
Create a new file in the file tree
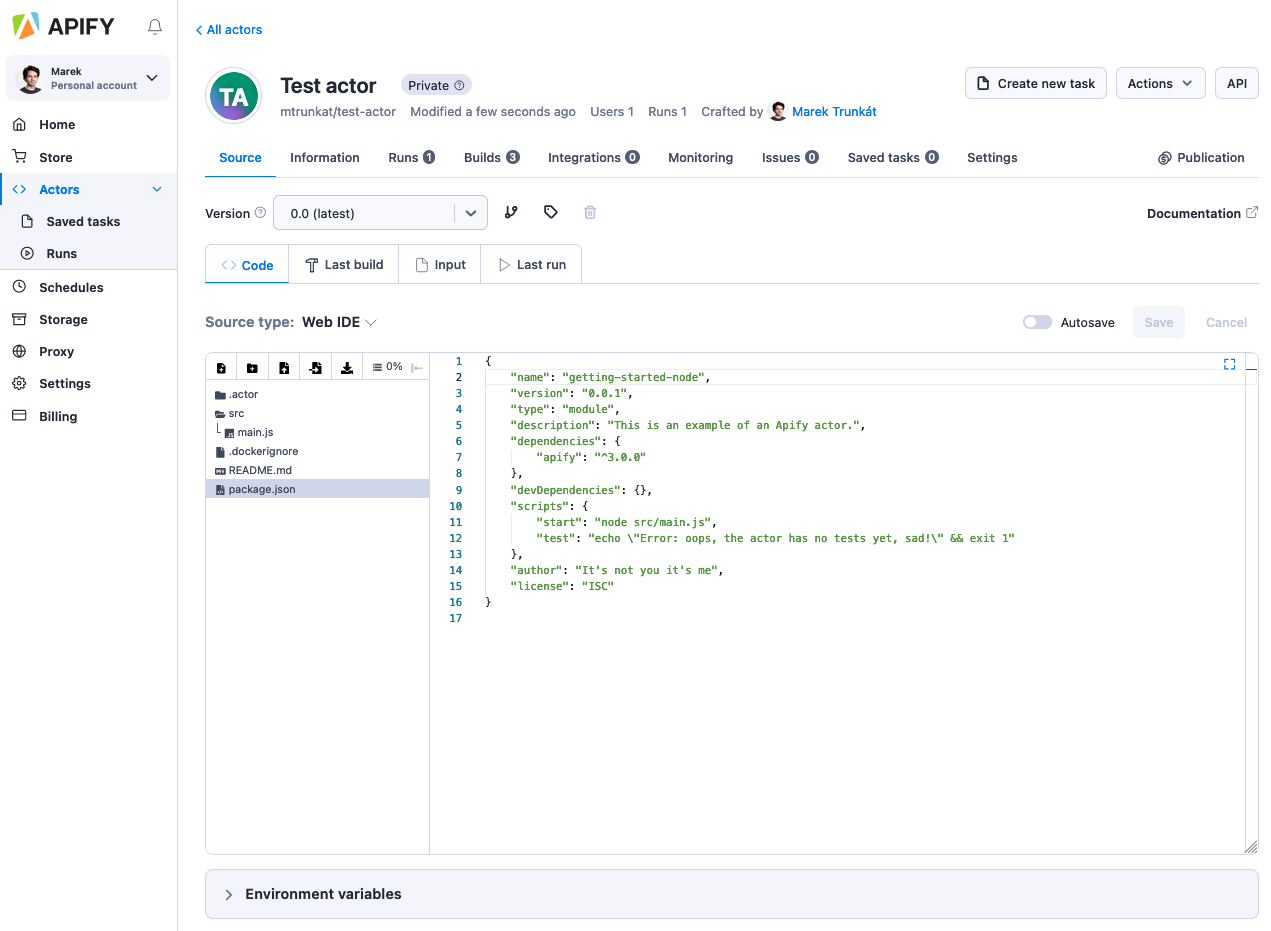tap(221, 366)
